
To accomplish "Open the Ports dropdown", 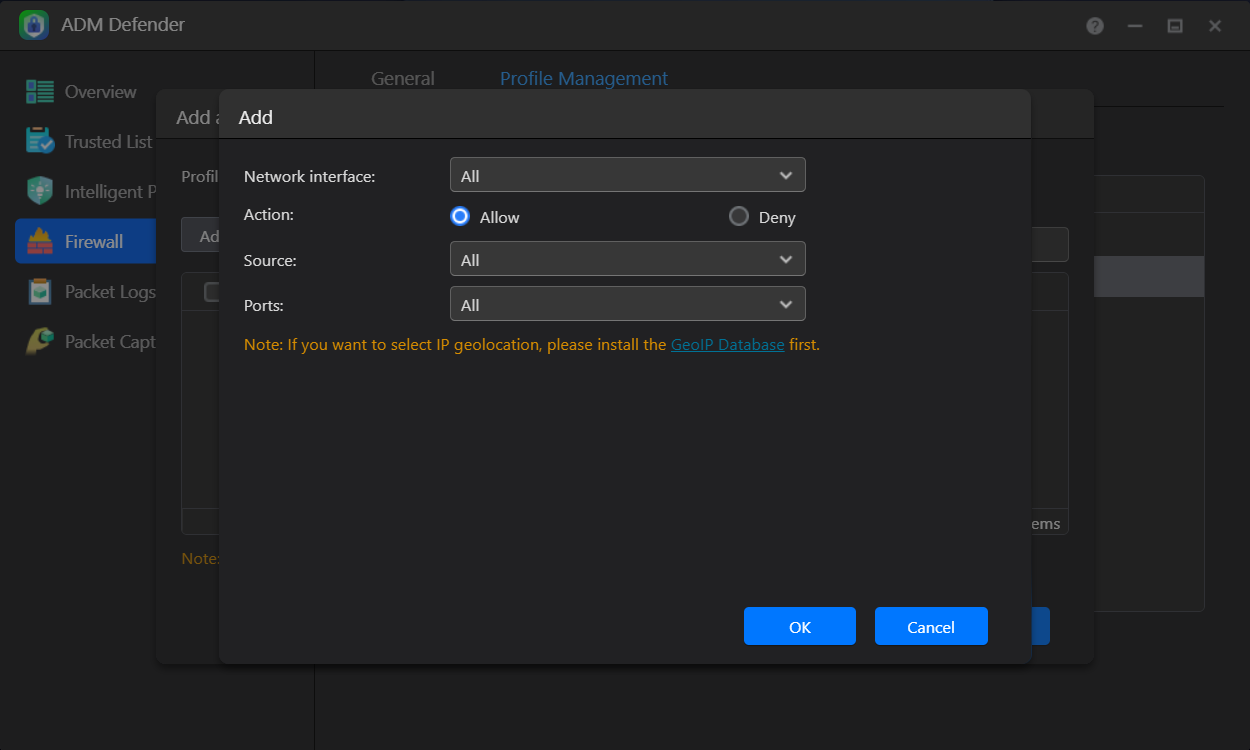I will point(628,304).
